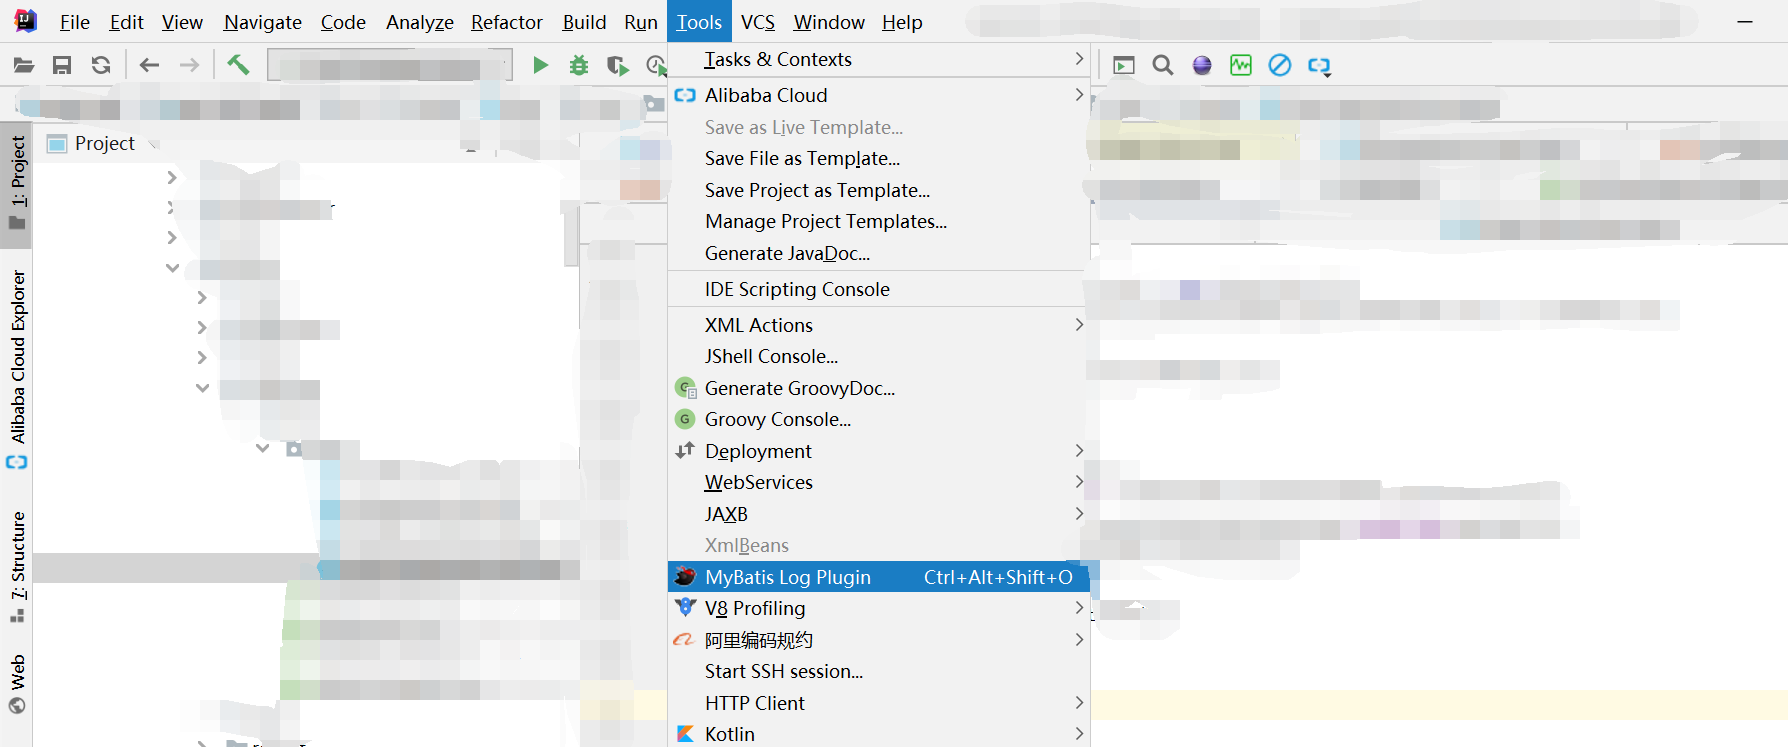Viewport: 1788px width, 747px height.
Task: Expand the Deployment submenu
Action: (879, 451)
